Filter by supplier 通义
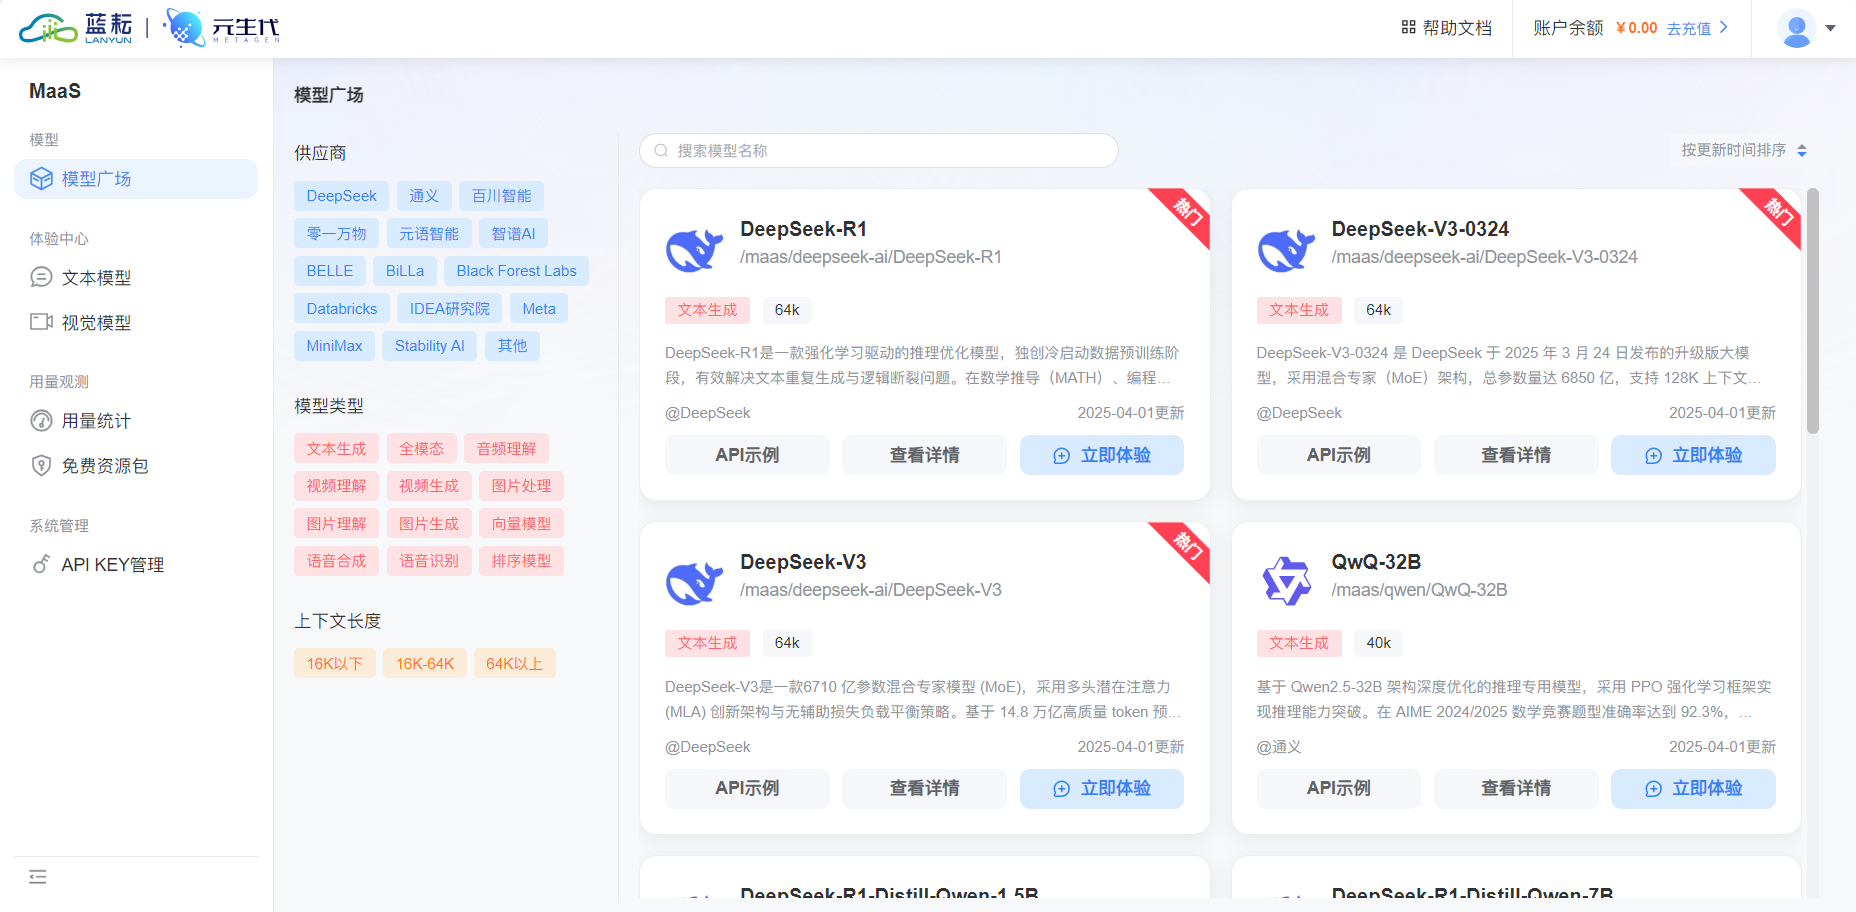 (424, 196)
